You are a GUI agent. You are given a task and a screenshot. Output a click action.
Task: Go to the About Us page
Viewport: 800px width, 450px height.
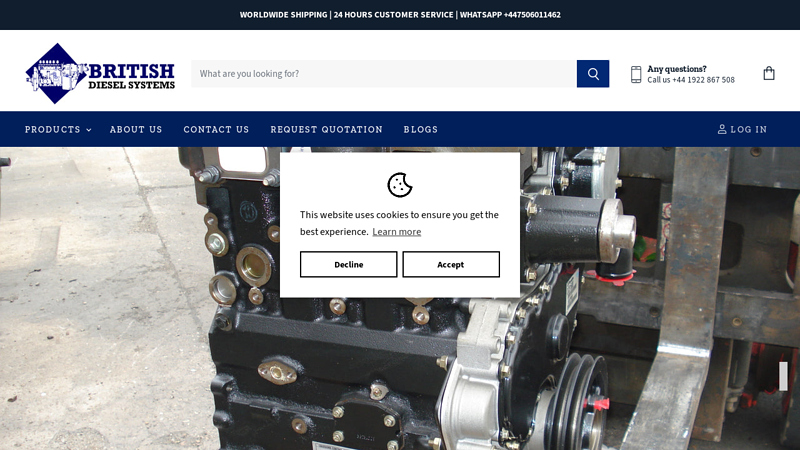tap(136, 130)
